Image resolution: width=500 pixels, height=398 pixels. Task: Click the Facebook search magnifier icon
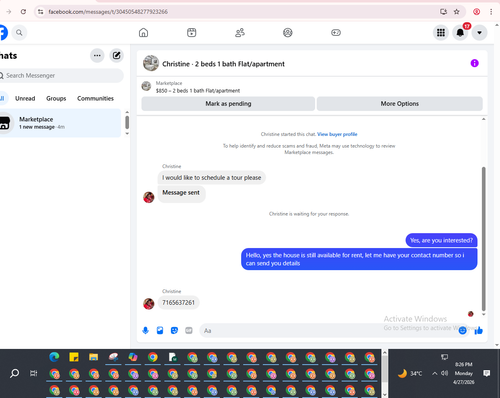(x=19, y=33)
